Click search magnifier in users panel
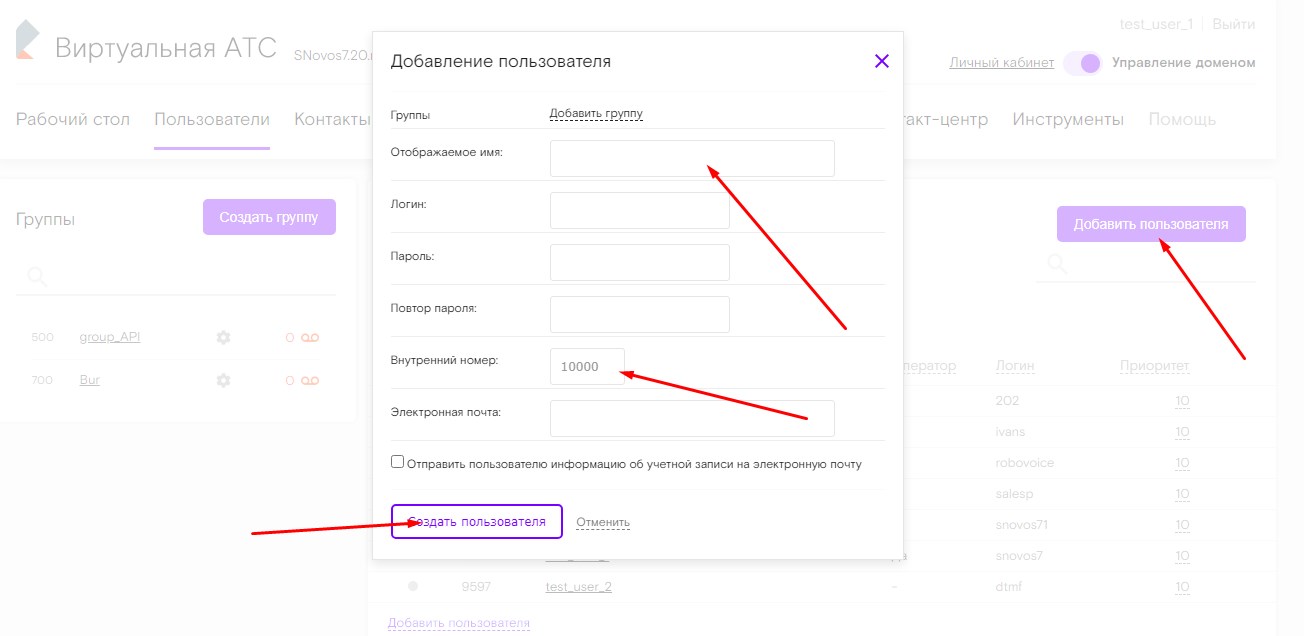Screen dimensions: 1304x636 pyautogui.click(x=1056, y=264)
